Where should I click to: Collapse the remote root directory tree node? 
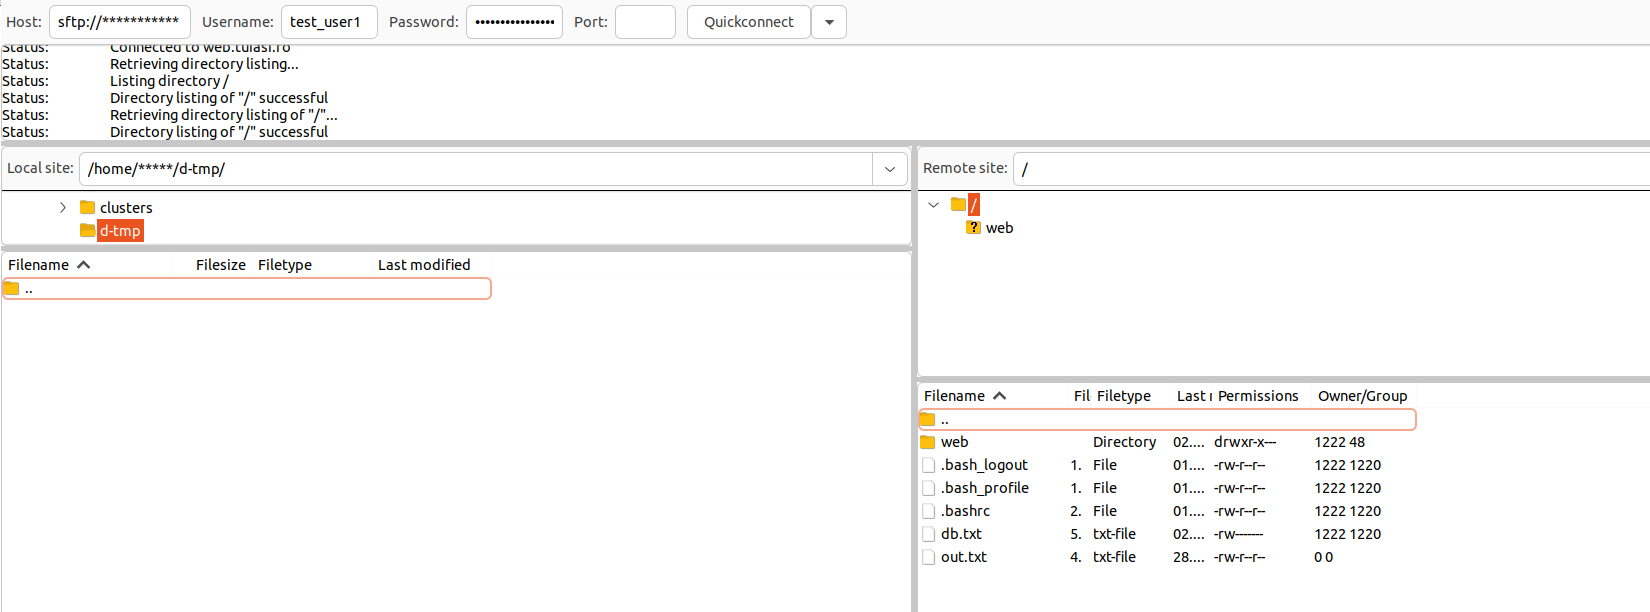(x=934, y=205)
